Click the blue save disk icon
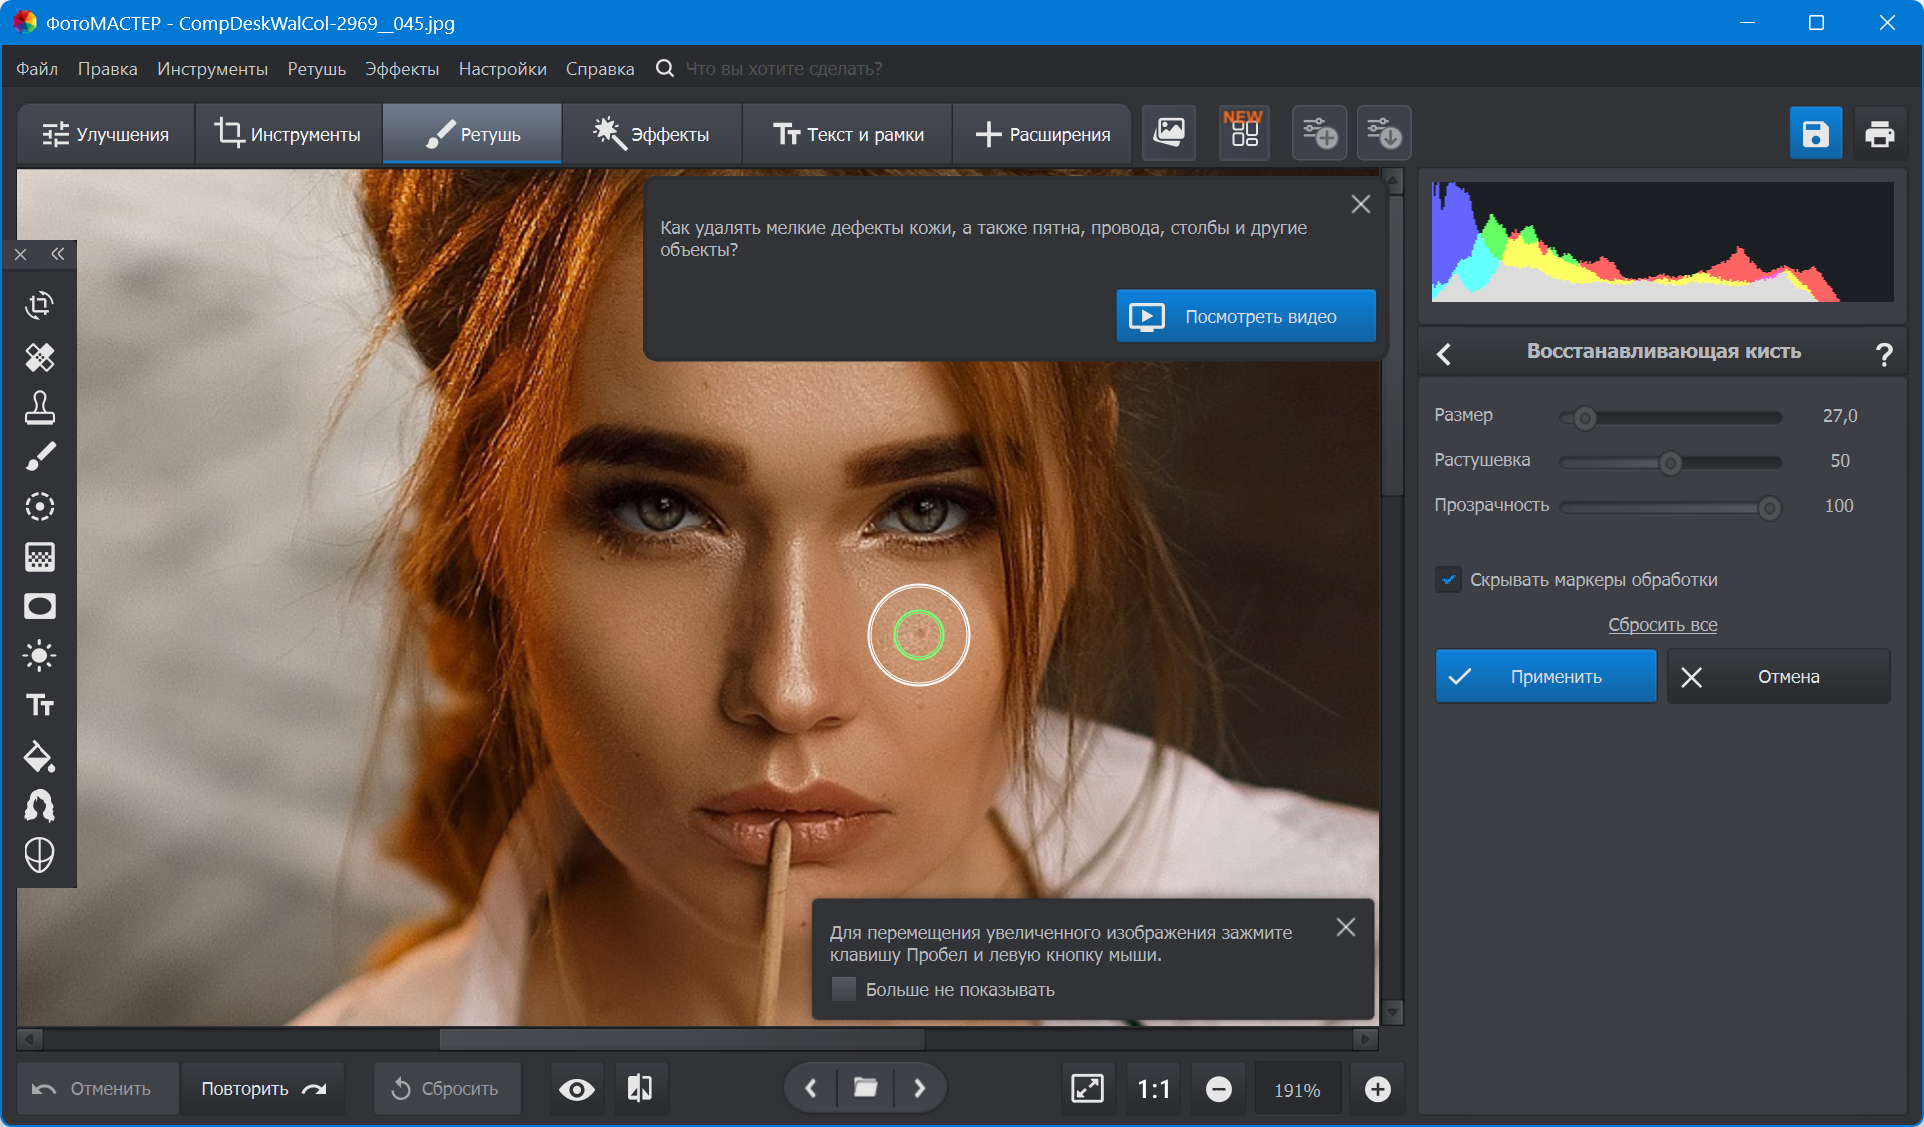The width and height of the screenshot is (1924, 1127). [1815, 133]
